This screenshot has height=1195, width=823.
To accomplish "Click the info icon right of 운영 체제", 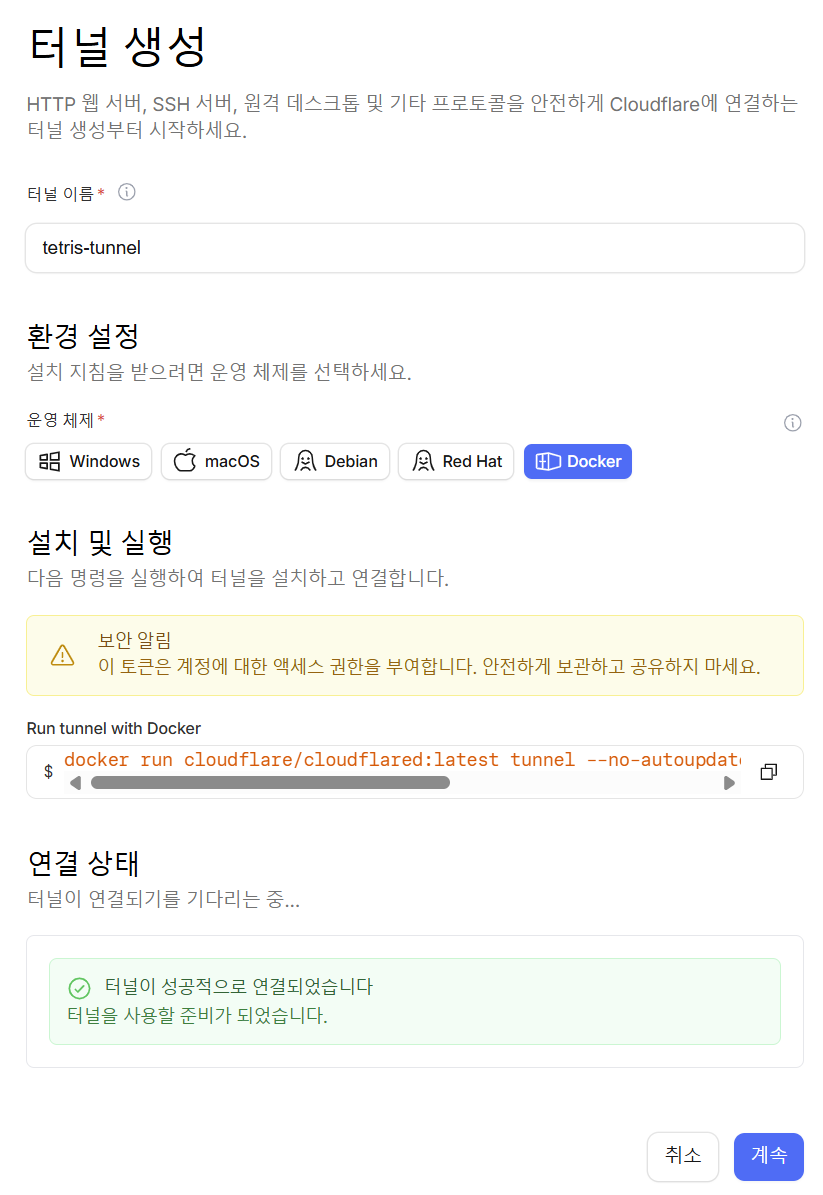I will click(792, 423).
